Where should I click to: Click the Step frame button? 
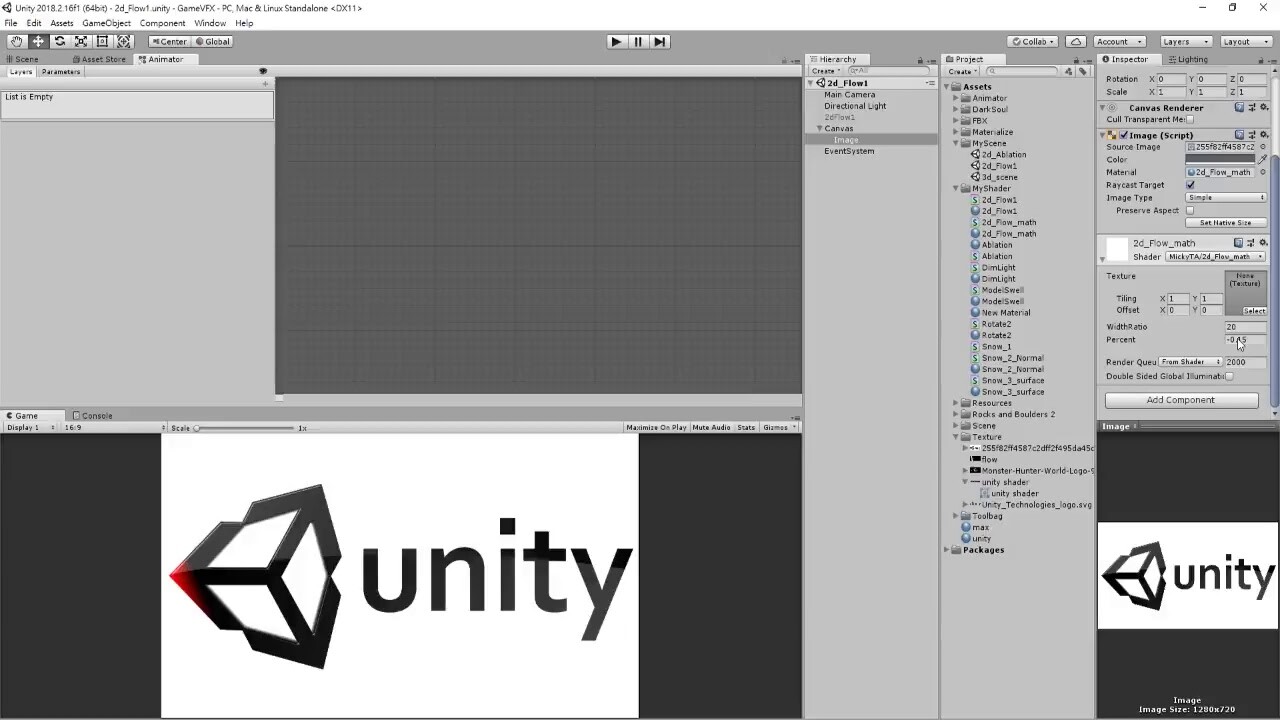point(659,41)
